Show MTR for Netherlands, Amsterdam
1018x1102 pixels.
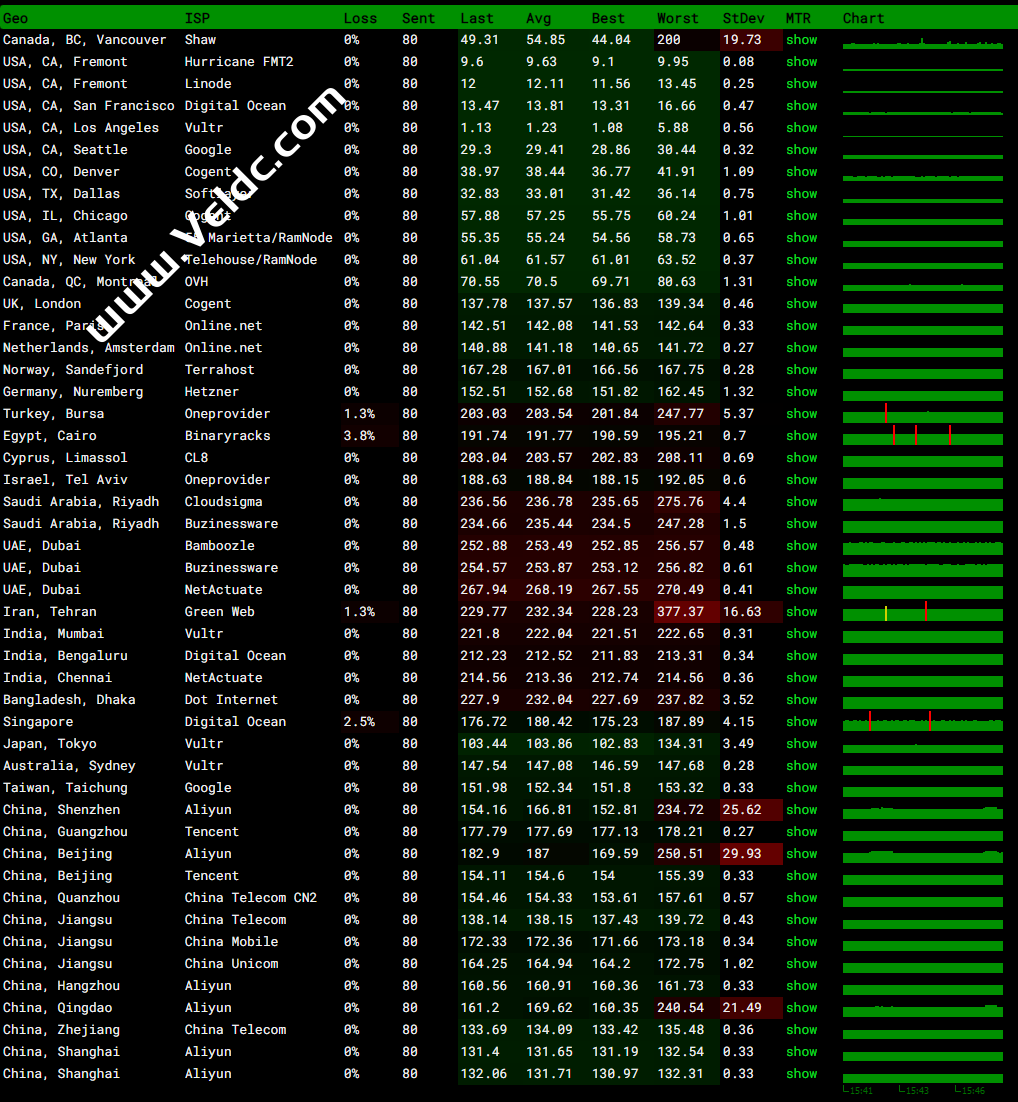pos(801,348)
